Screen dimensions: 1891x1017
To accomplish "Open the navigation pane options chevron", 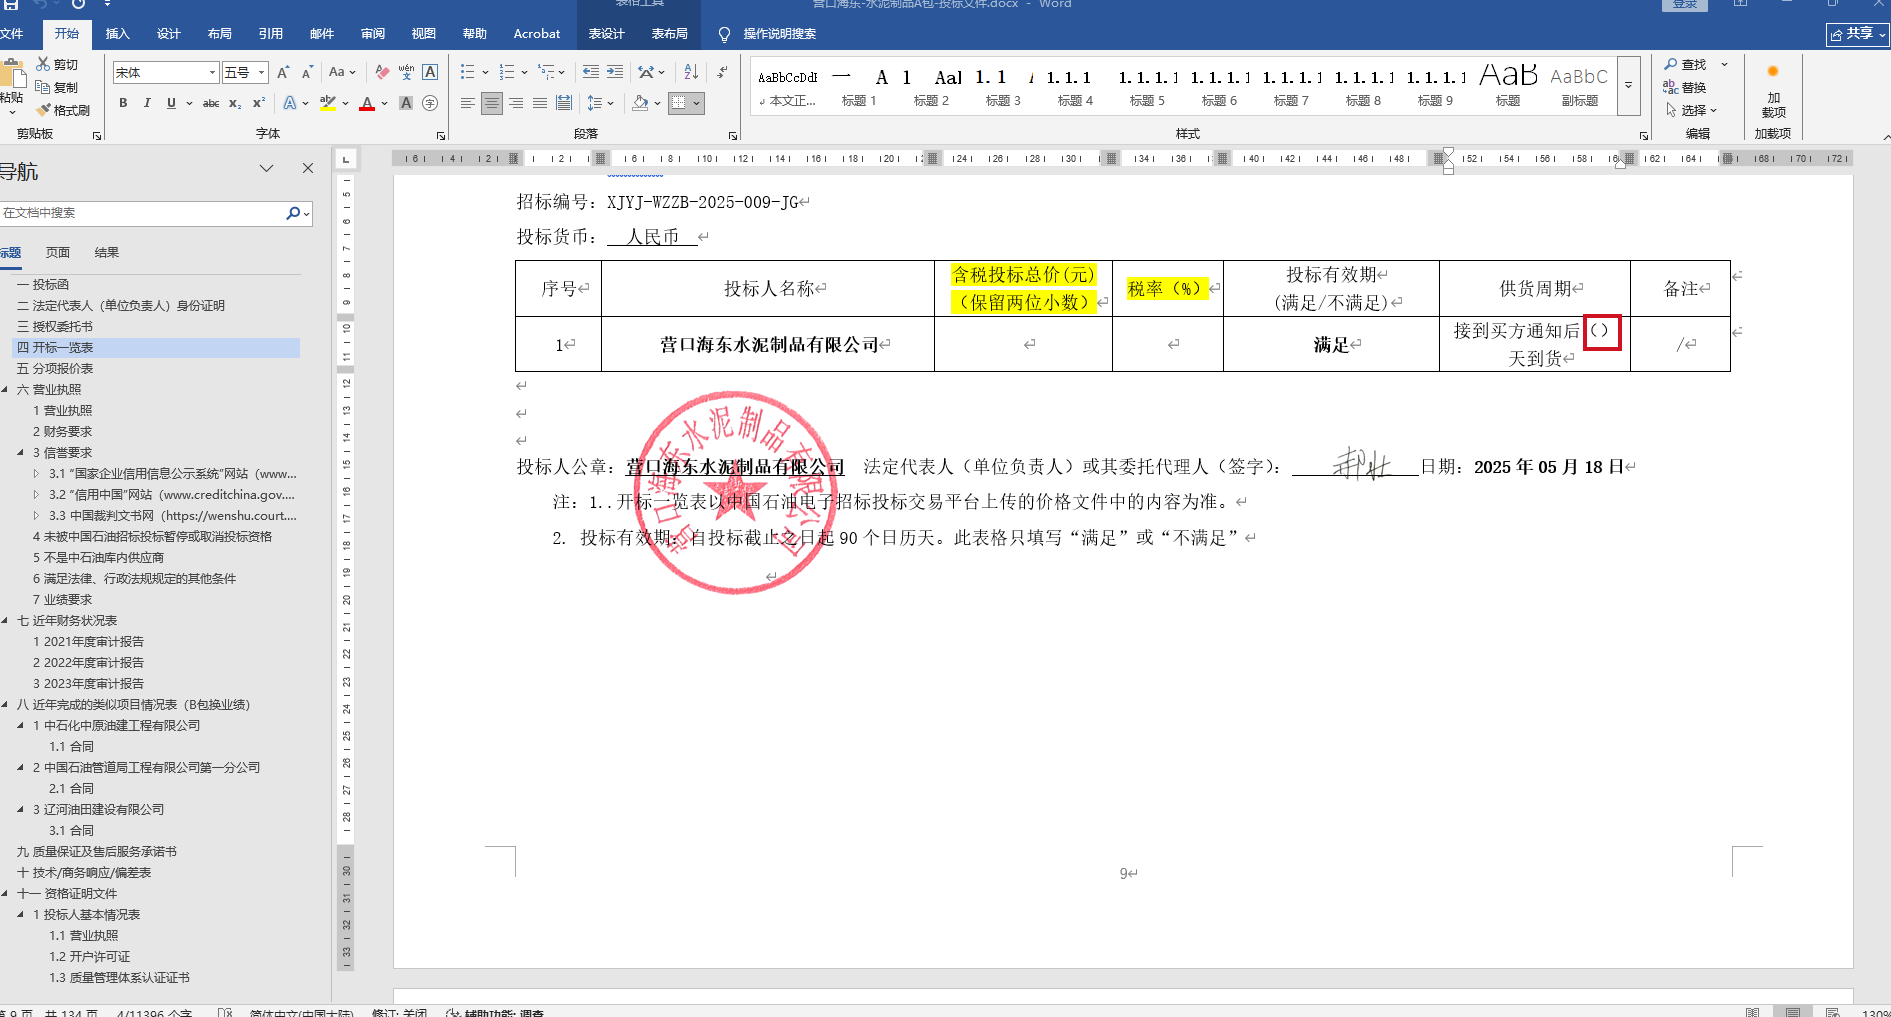I will 266,169.
